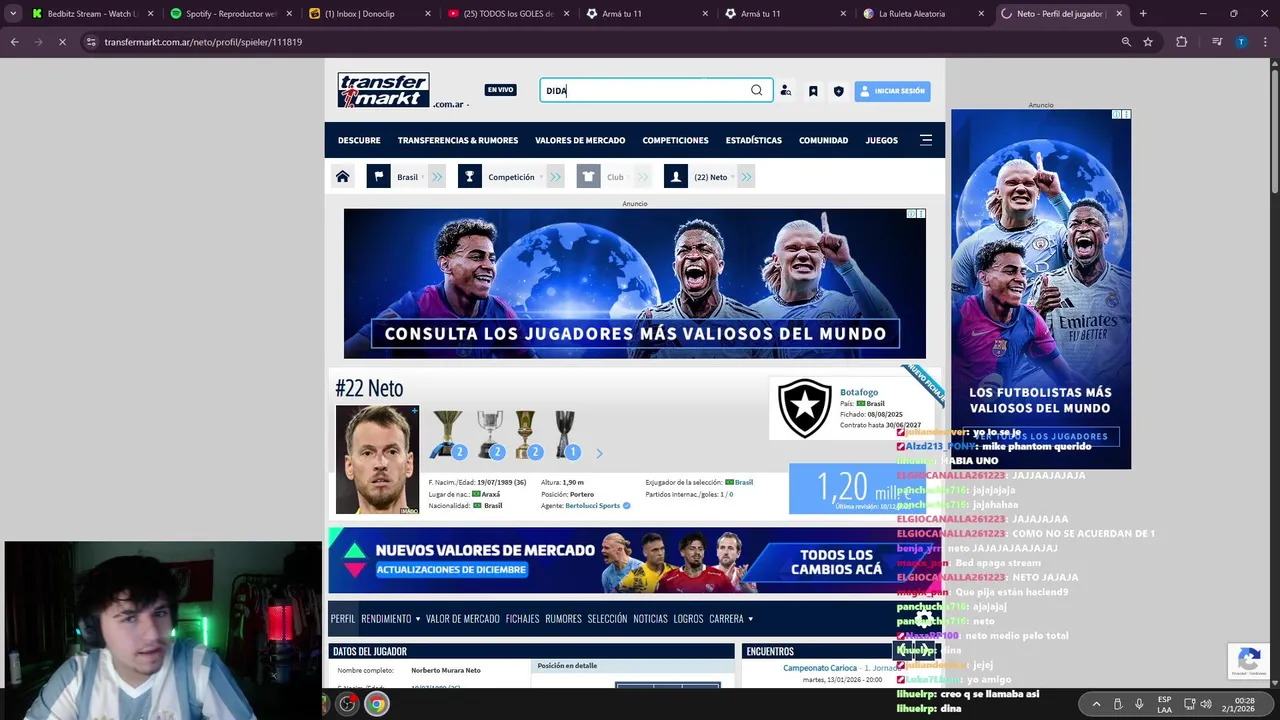
Task: Click the search magnifier icon in search box
Action: coord(757,90)
